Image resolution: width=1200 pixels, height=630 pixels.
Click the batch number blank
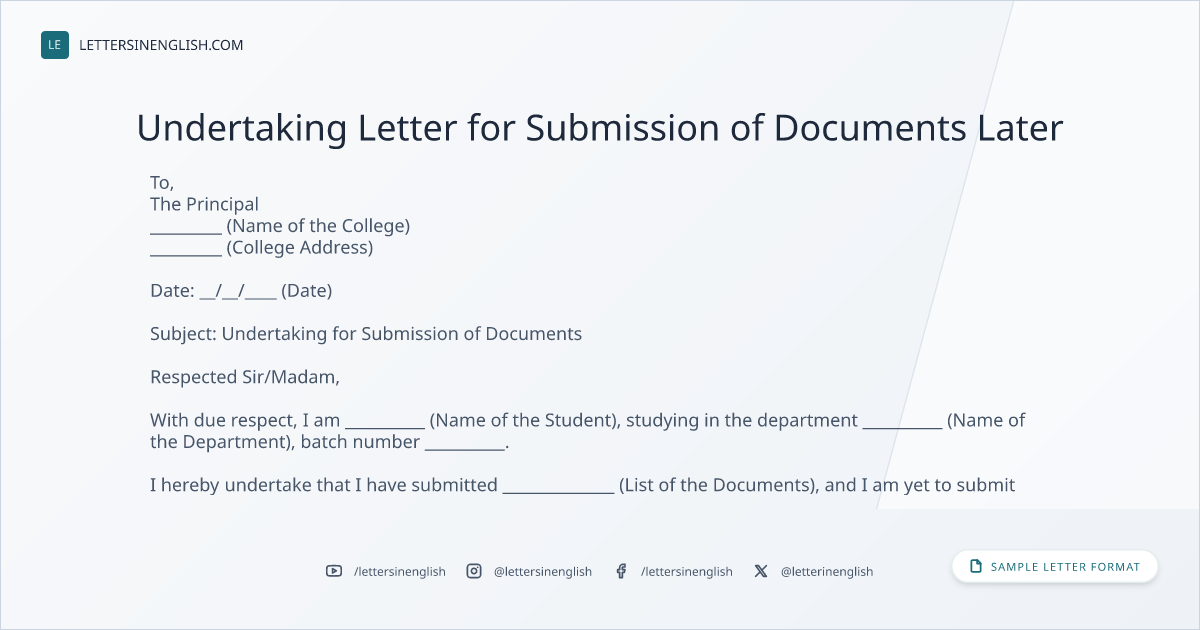[465, 445]
